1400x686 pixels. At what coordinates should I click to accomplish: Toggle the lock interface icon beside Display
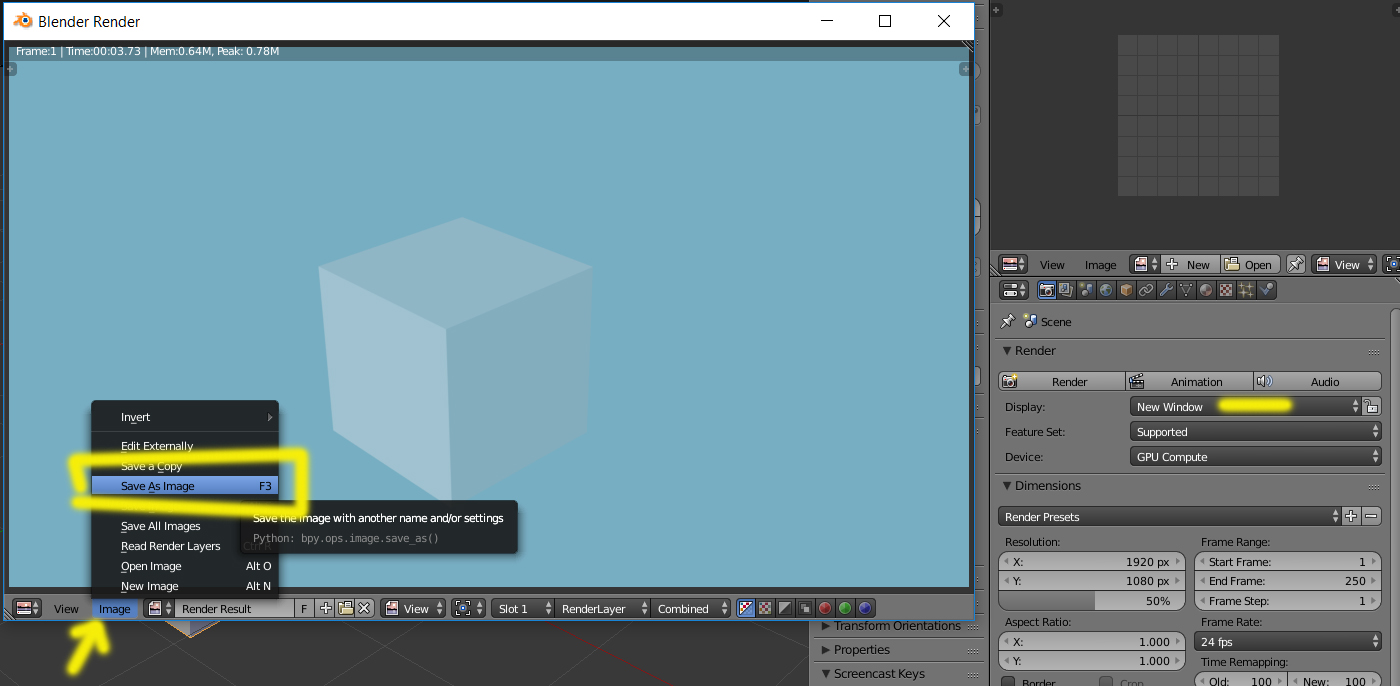pos(1372,406)
